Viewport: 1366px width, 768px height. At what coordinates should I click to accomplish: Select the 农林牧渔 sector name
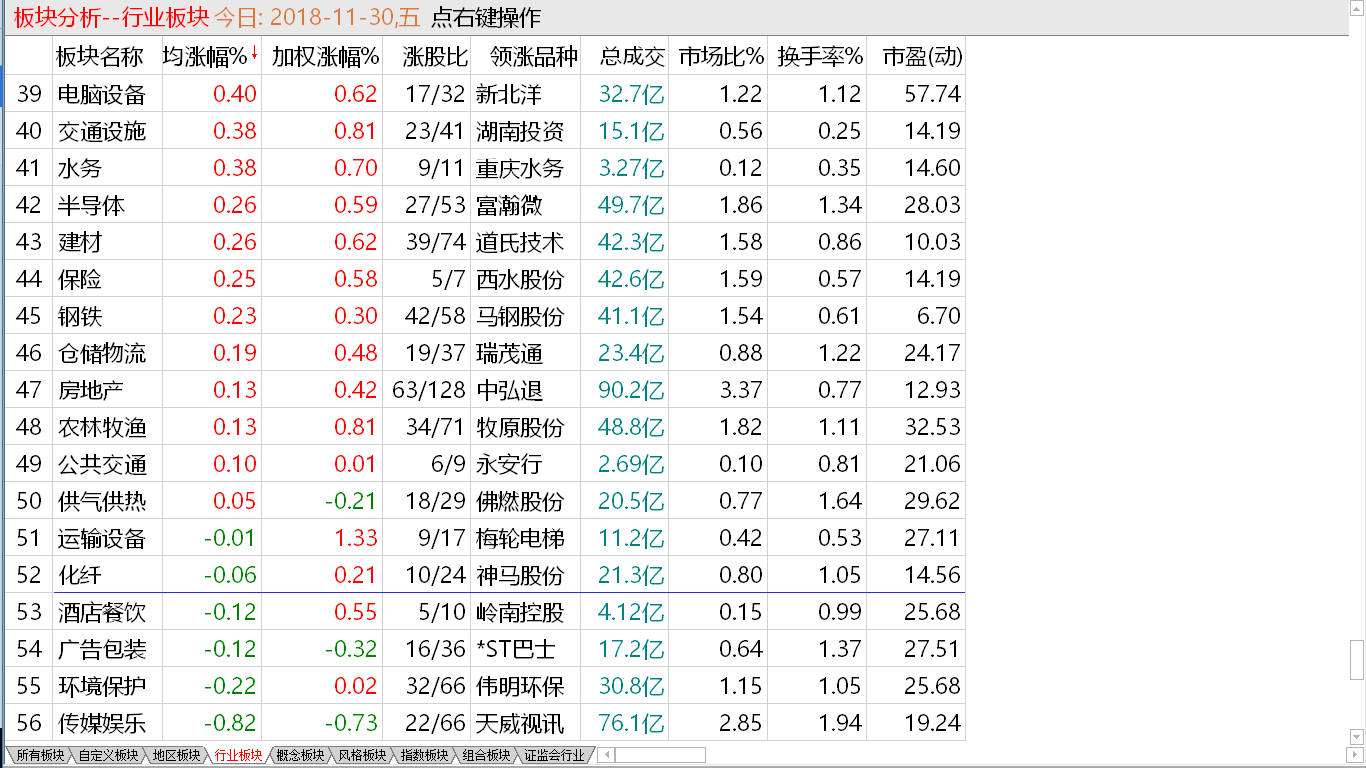click(x=101, y=427)
